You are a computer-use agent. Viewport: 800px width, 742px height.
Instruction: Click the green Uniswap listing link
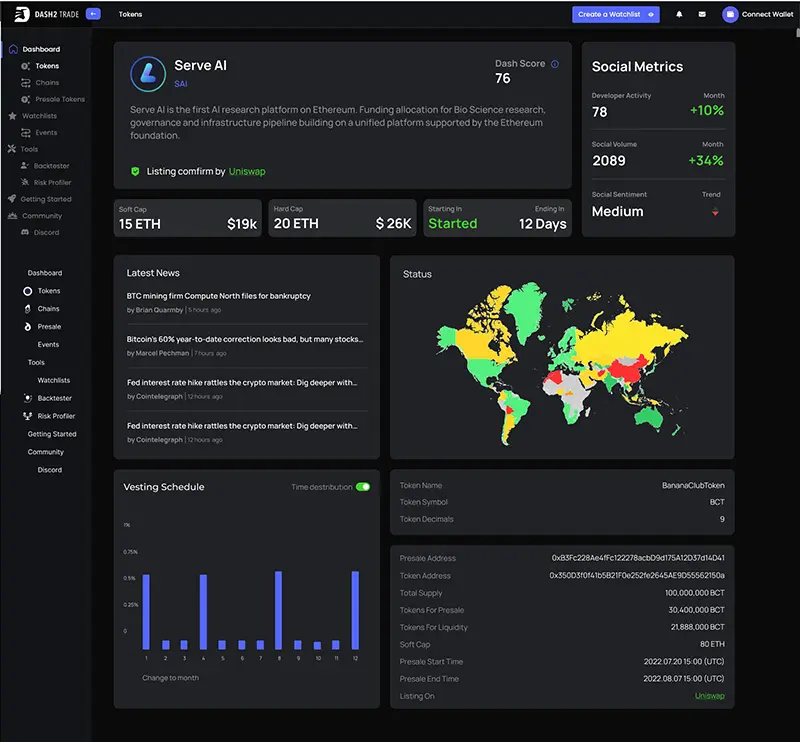(247, 171)
